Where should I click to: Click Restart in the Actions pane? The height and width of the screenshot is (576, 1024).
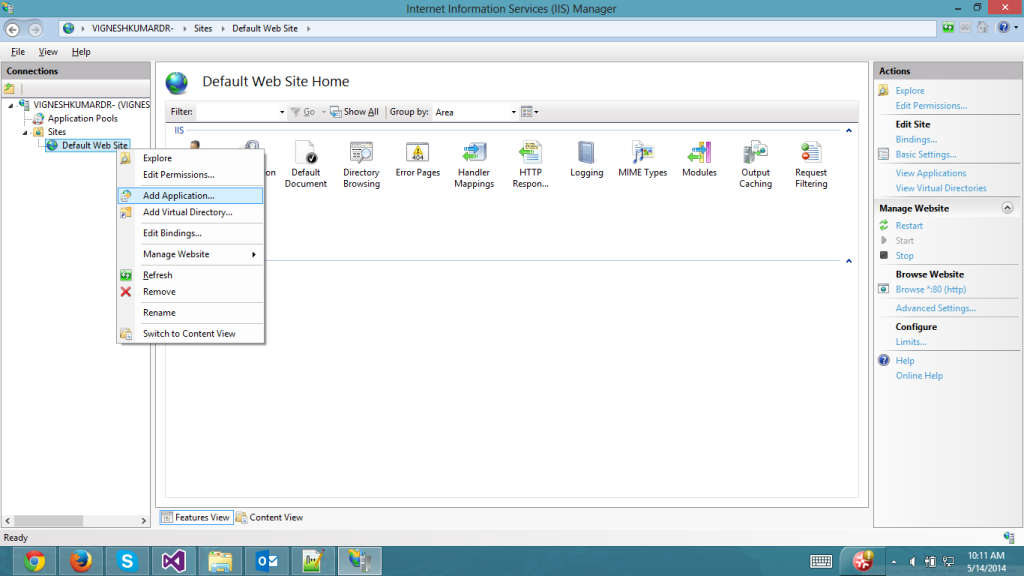click(909, 226)
